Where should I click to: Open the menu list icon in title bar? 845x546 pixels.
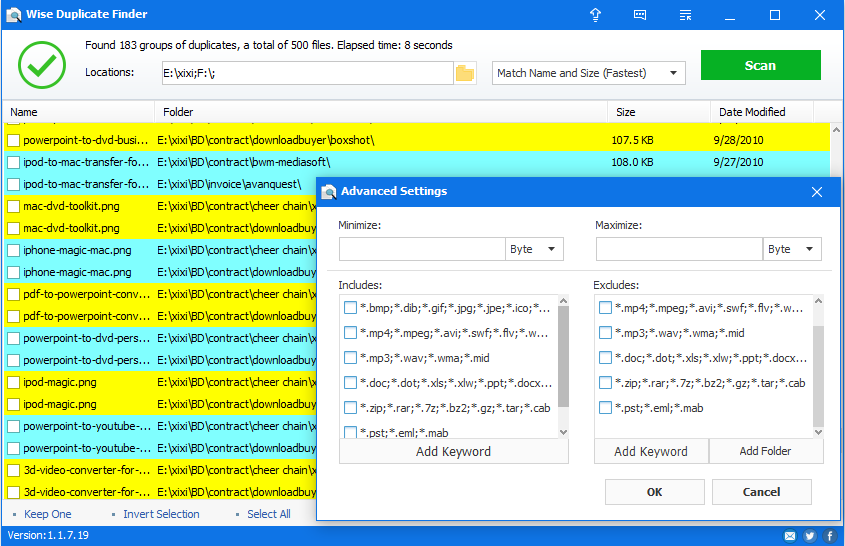(x=685, y=15)
